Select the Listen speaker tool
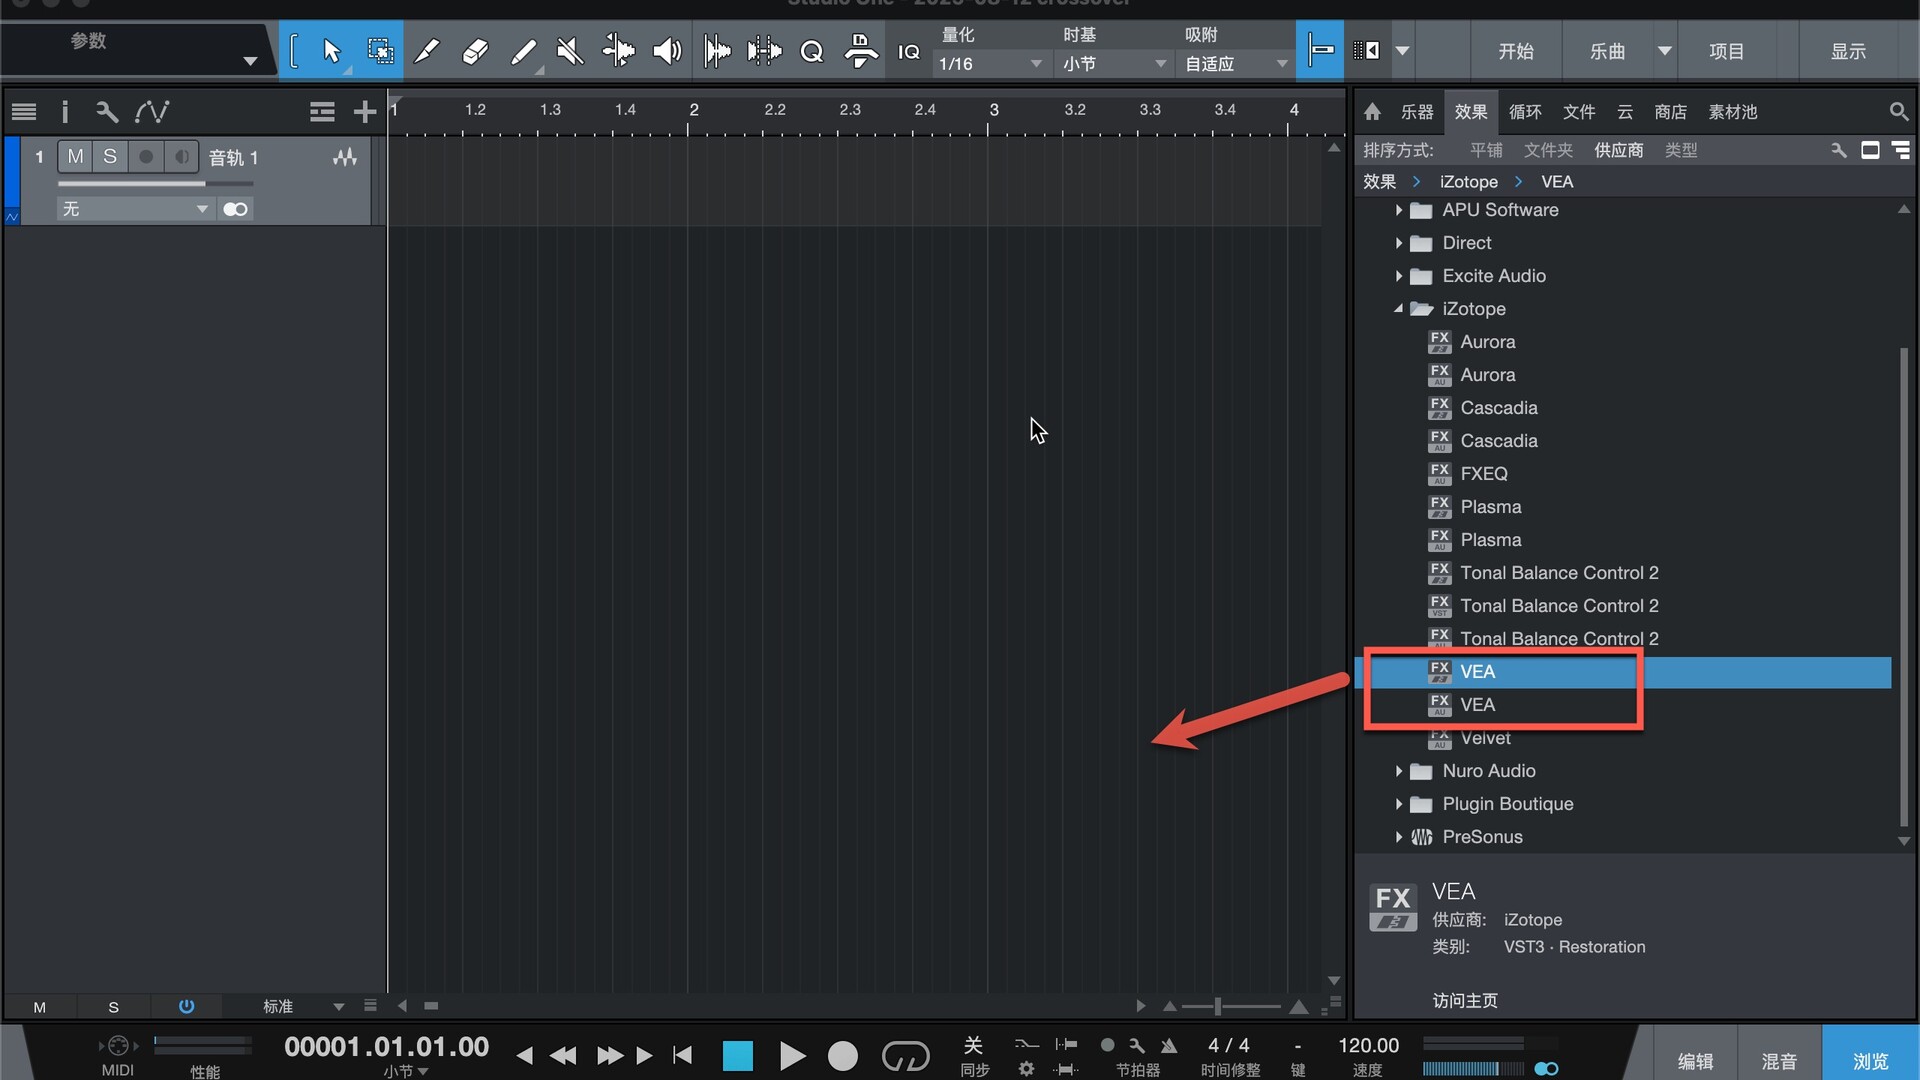Screen dimensions: 1920x1080 666,51
